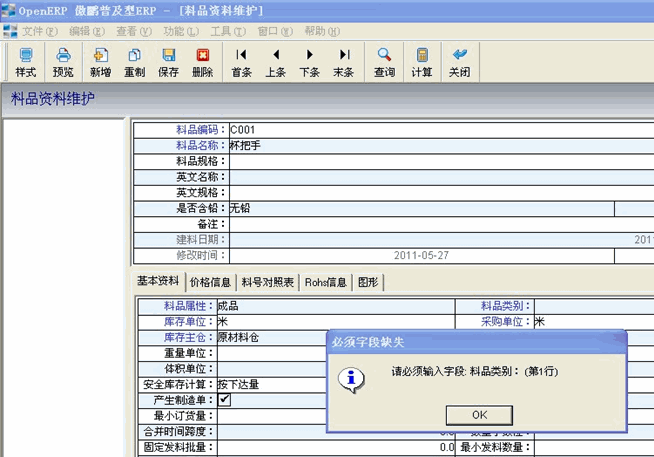The image size is (654, 457).
Task: Go to previous record using 上条
Action: pyautogui.click(x=276, y=62)
